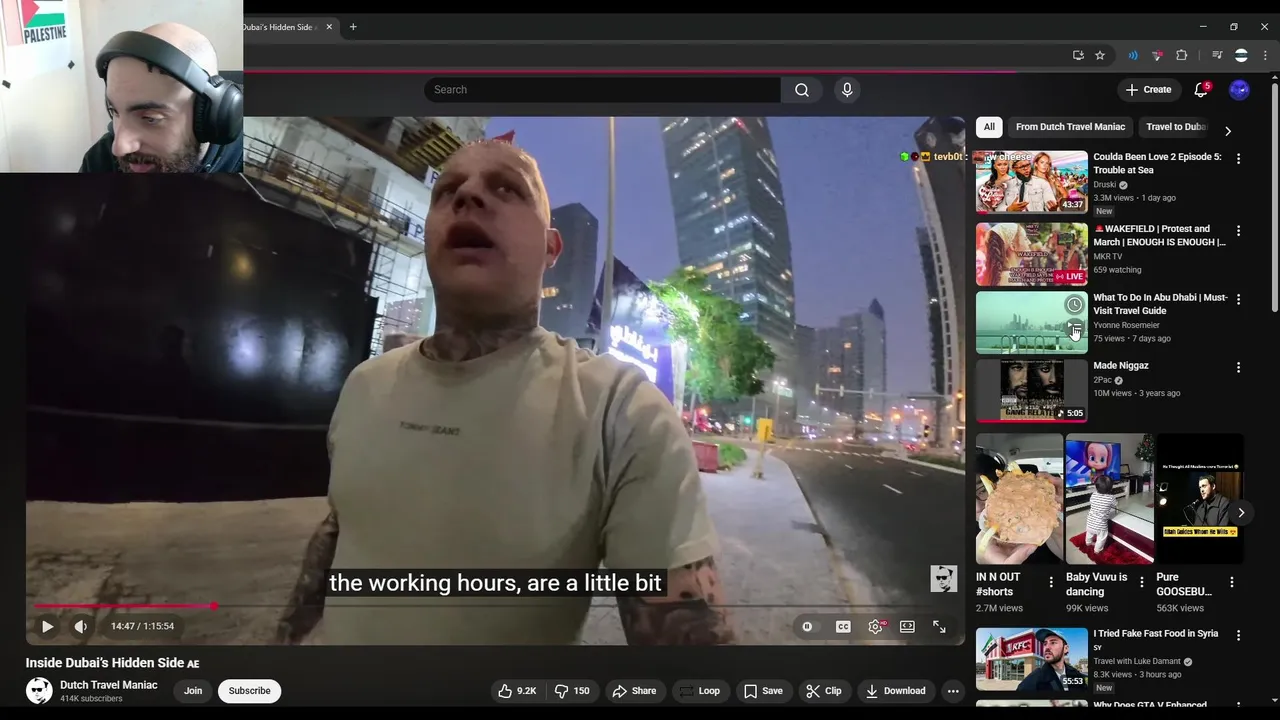Image resolution: width=1280 pixels, height=720 pixels.
Task: Open WAKEFIELD Protest live title
Action: (1159, 236)
